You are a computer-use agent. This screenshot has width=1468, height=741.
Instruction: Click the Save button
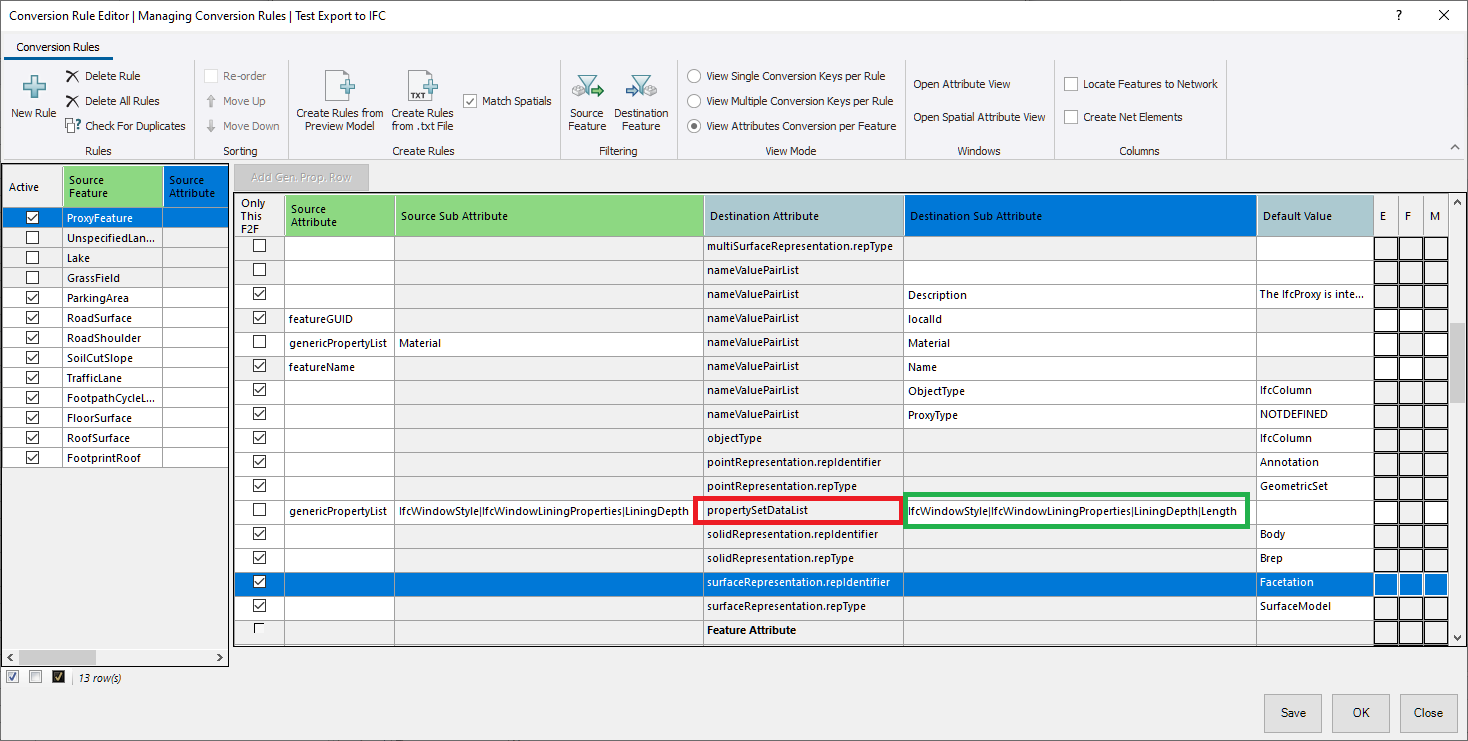click(1293, 713)
